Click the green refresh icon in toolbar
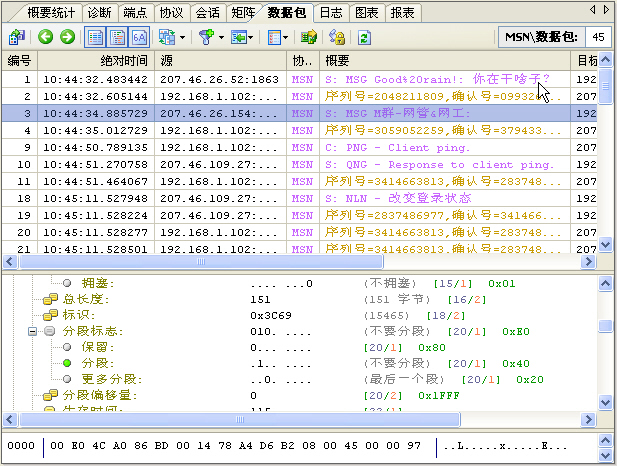 point(364,37)
